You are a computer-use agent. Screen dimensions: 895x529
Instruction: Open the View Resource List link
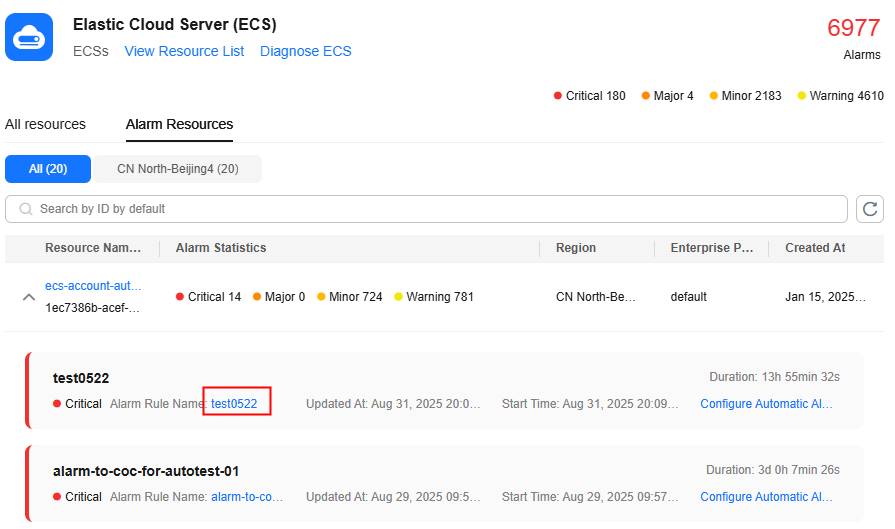[184, 51]
